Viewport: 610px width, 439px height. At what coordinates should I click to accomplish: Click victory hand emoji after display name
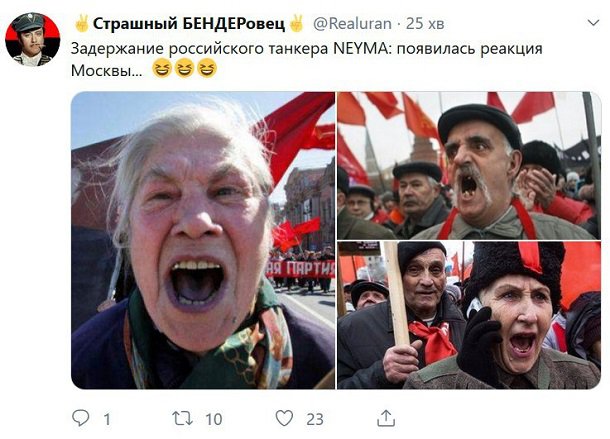pos(296,24)
